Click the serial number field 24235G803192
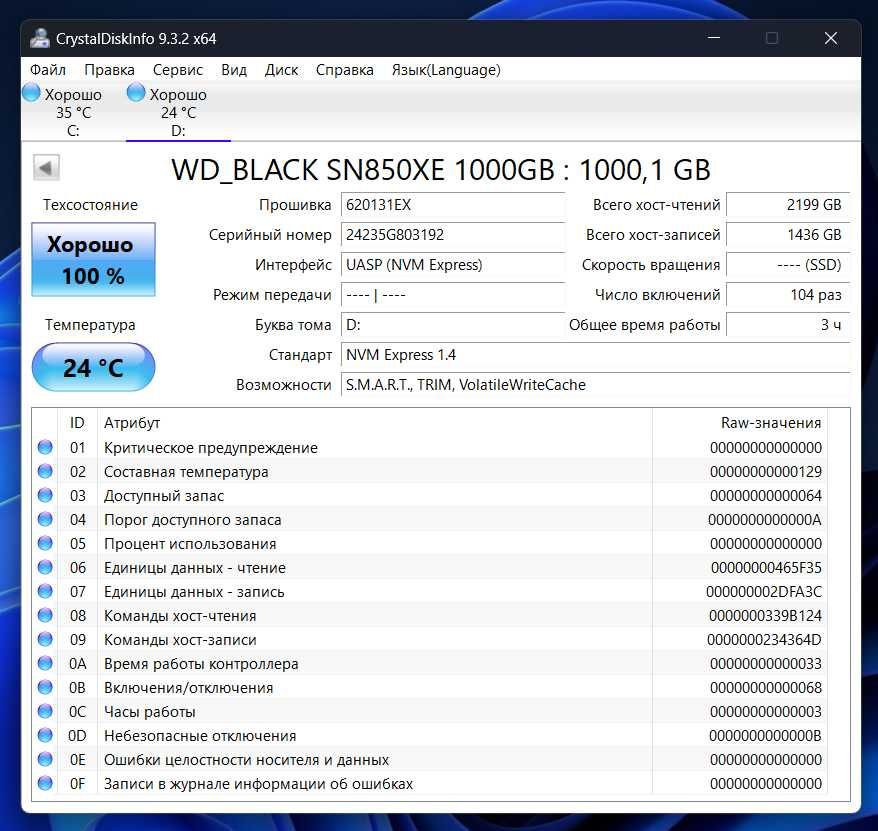This screenshot has width=878, height=831. coord(452,235)
